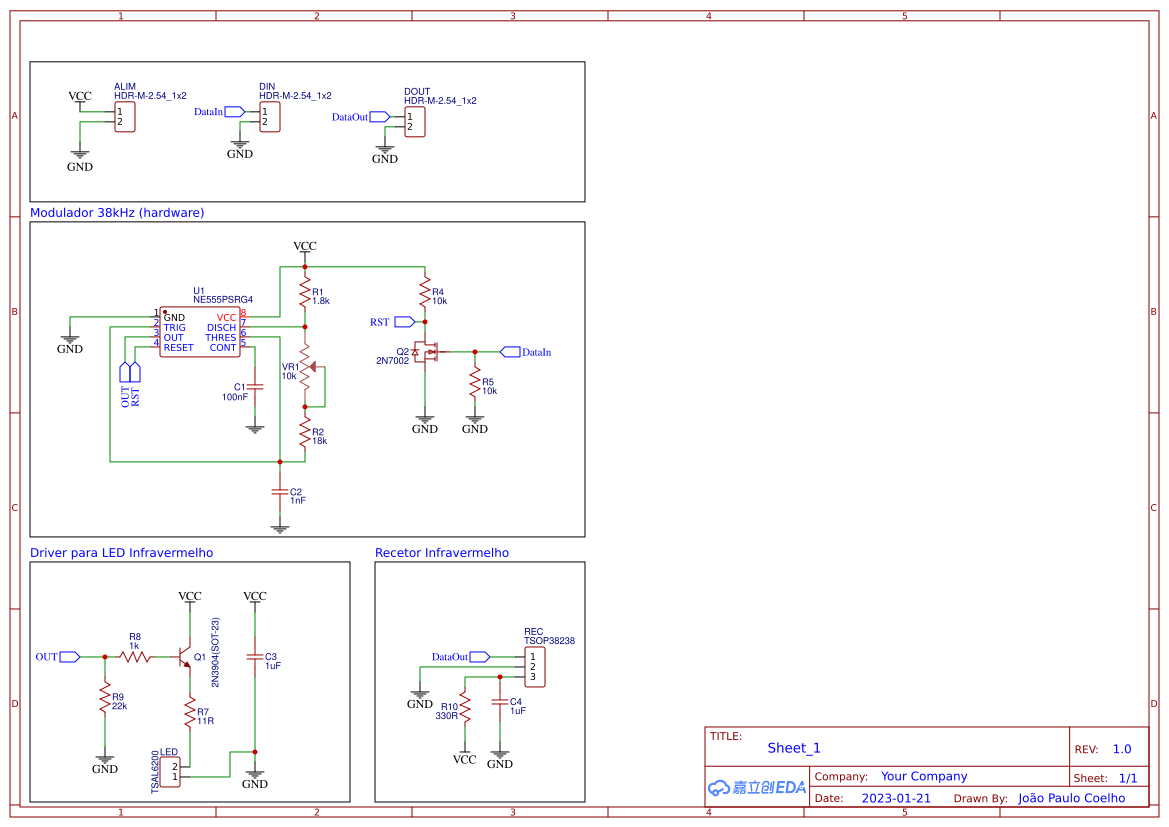Image resolution: width=1169 pixels, height=827 pixels.
Task: Click the date '2023-01-21' in title block
Action: 897,798
